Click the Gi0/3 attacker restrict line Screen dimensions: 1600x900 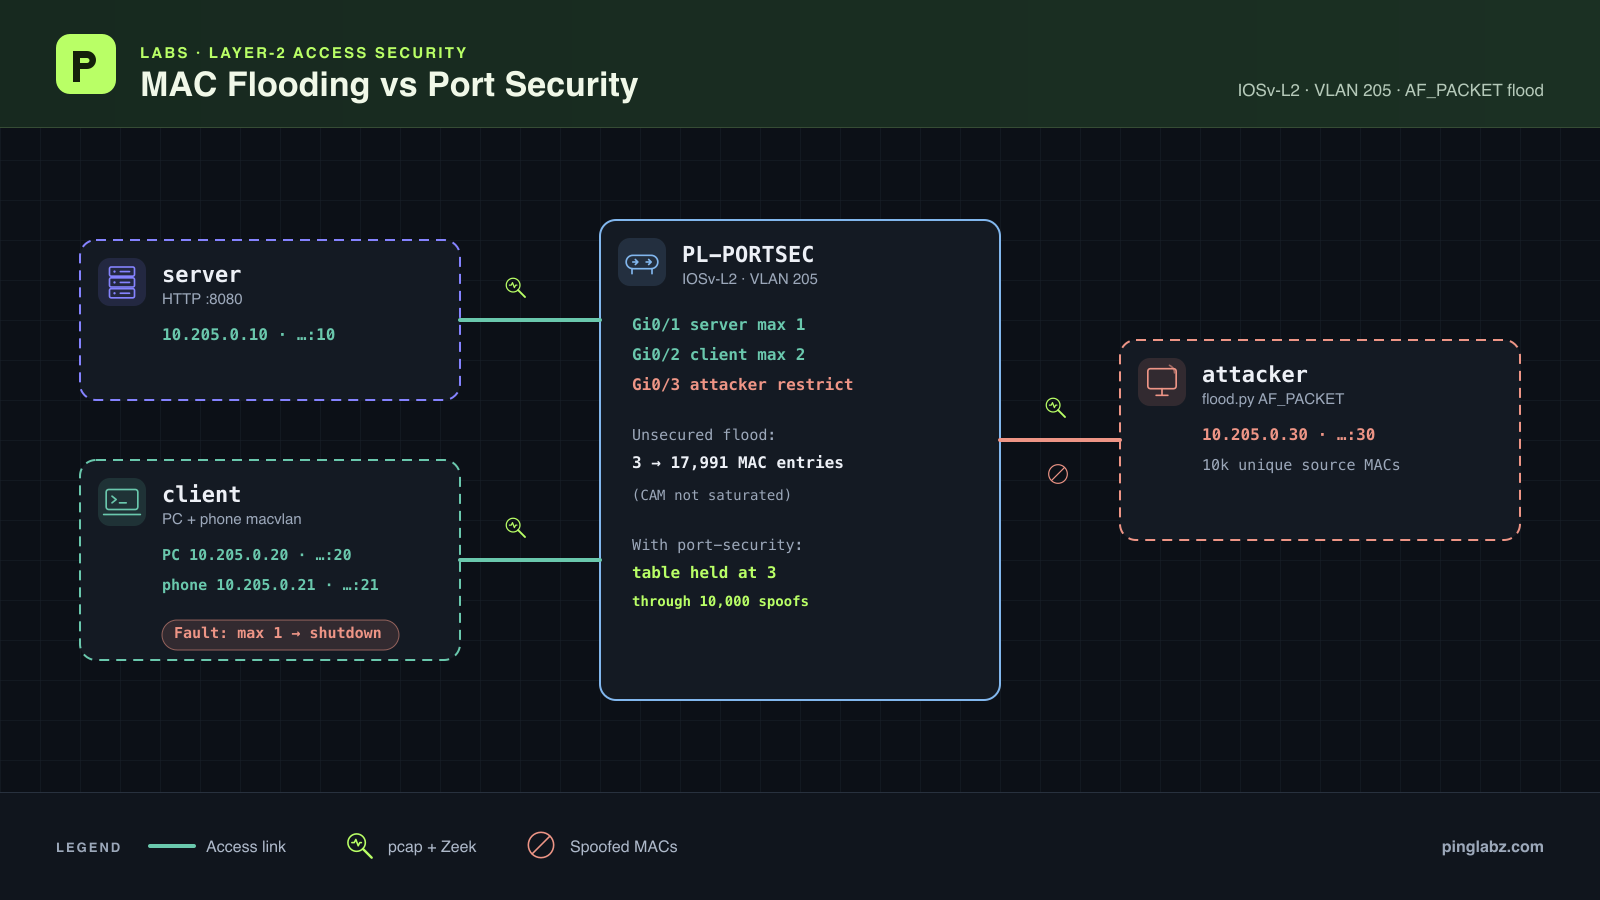coord(742,385)
